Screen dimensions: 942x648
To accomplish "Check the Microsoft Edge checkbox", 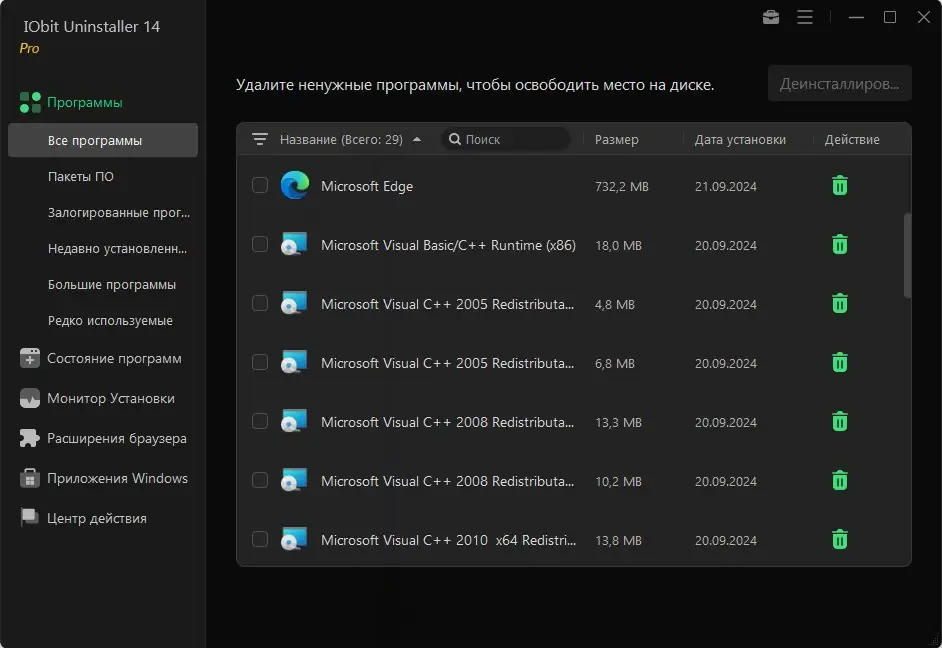I will [259, 185].
